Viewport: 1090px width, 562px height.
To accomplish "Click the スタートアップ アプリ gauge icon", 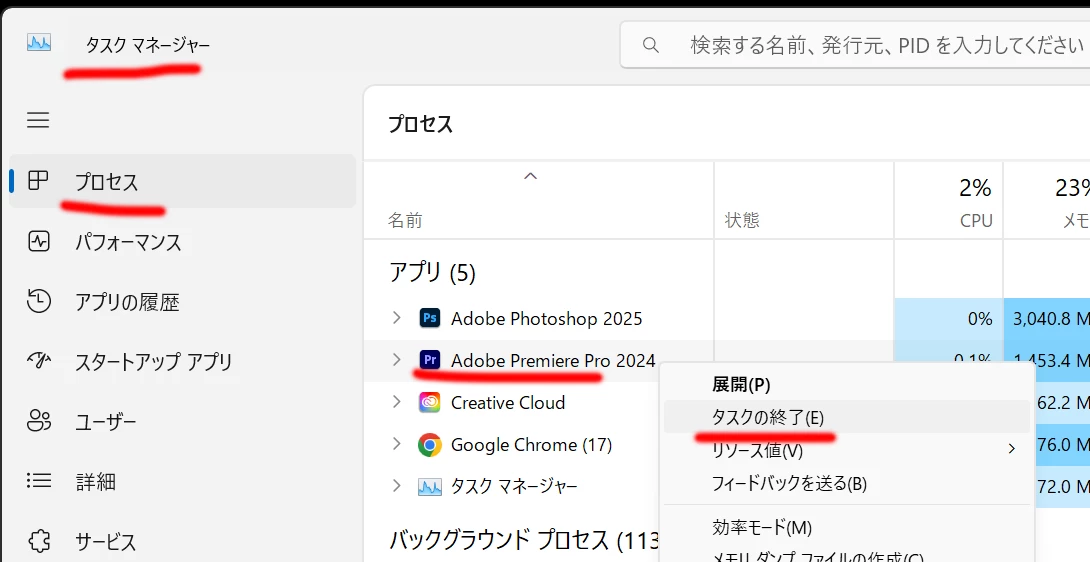I will coord(38,361).
